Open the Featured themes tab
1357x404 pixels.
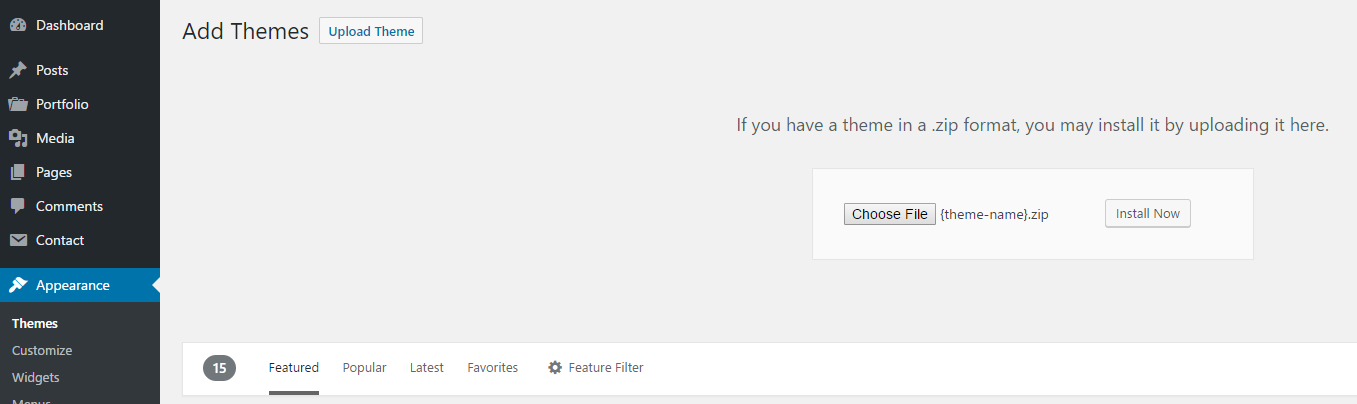point(294,368)
